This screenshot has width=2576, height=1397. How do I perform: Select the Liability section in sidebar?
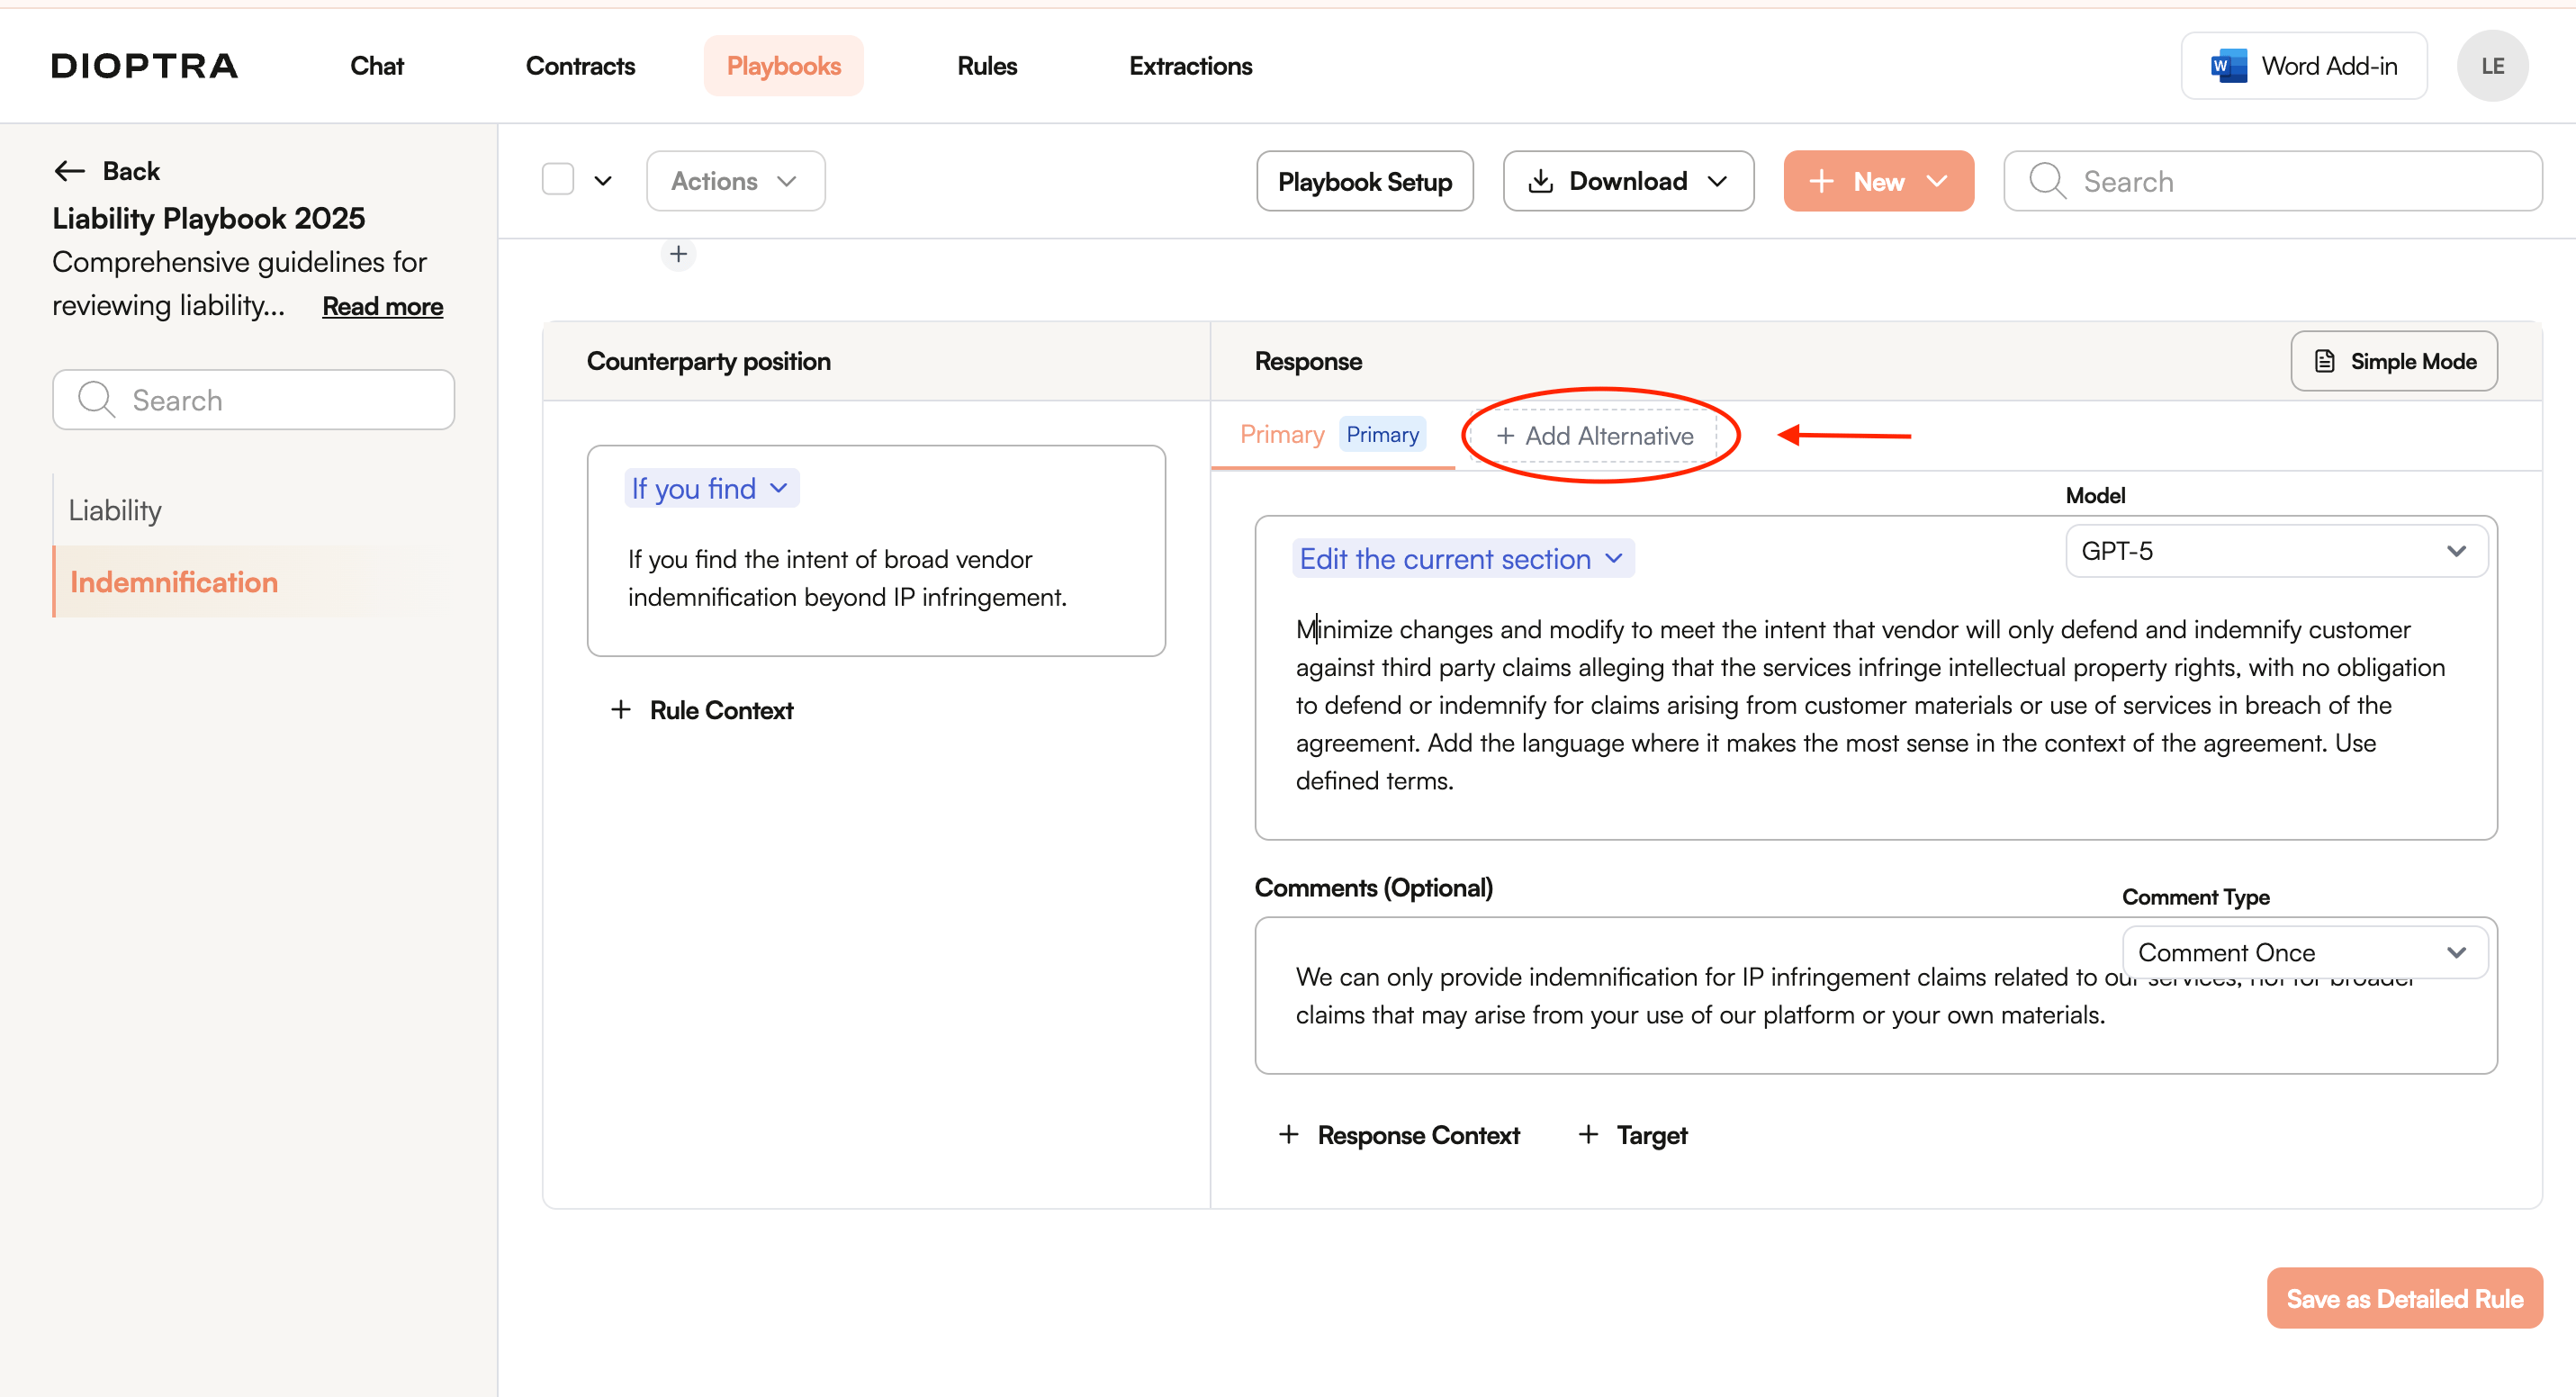[x=115, y=510]
